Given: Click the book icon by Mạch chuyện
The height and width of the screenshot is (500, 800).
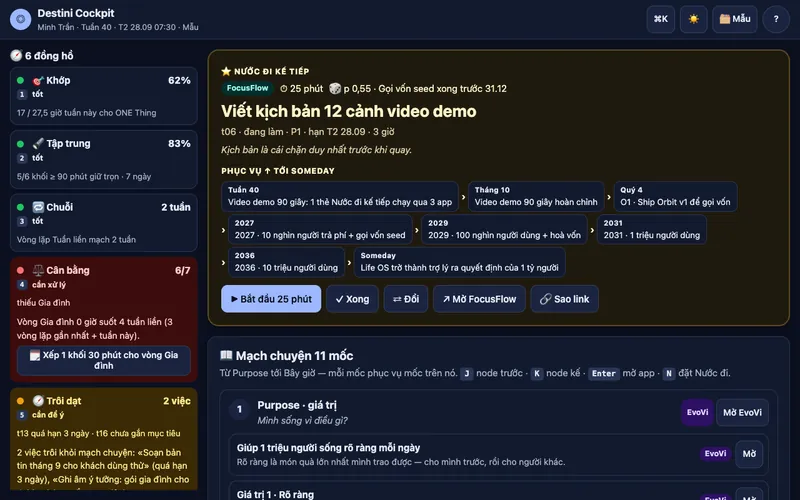Looking at the screenshot, I should (x=226, y=355).
